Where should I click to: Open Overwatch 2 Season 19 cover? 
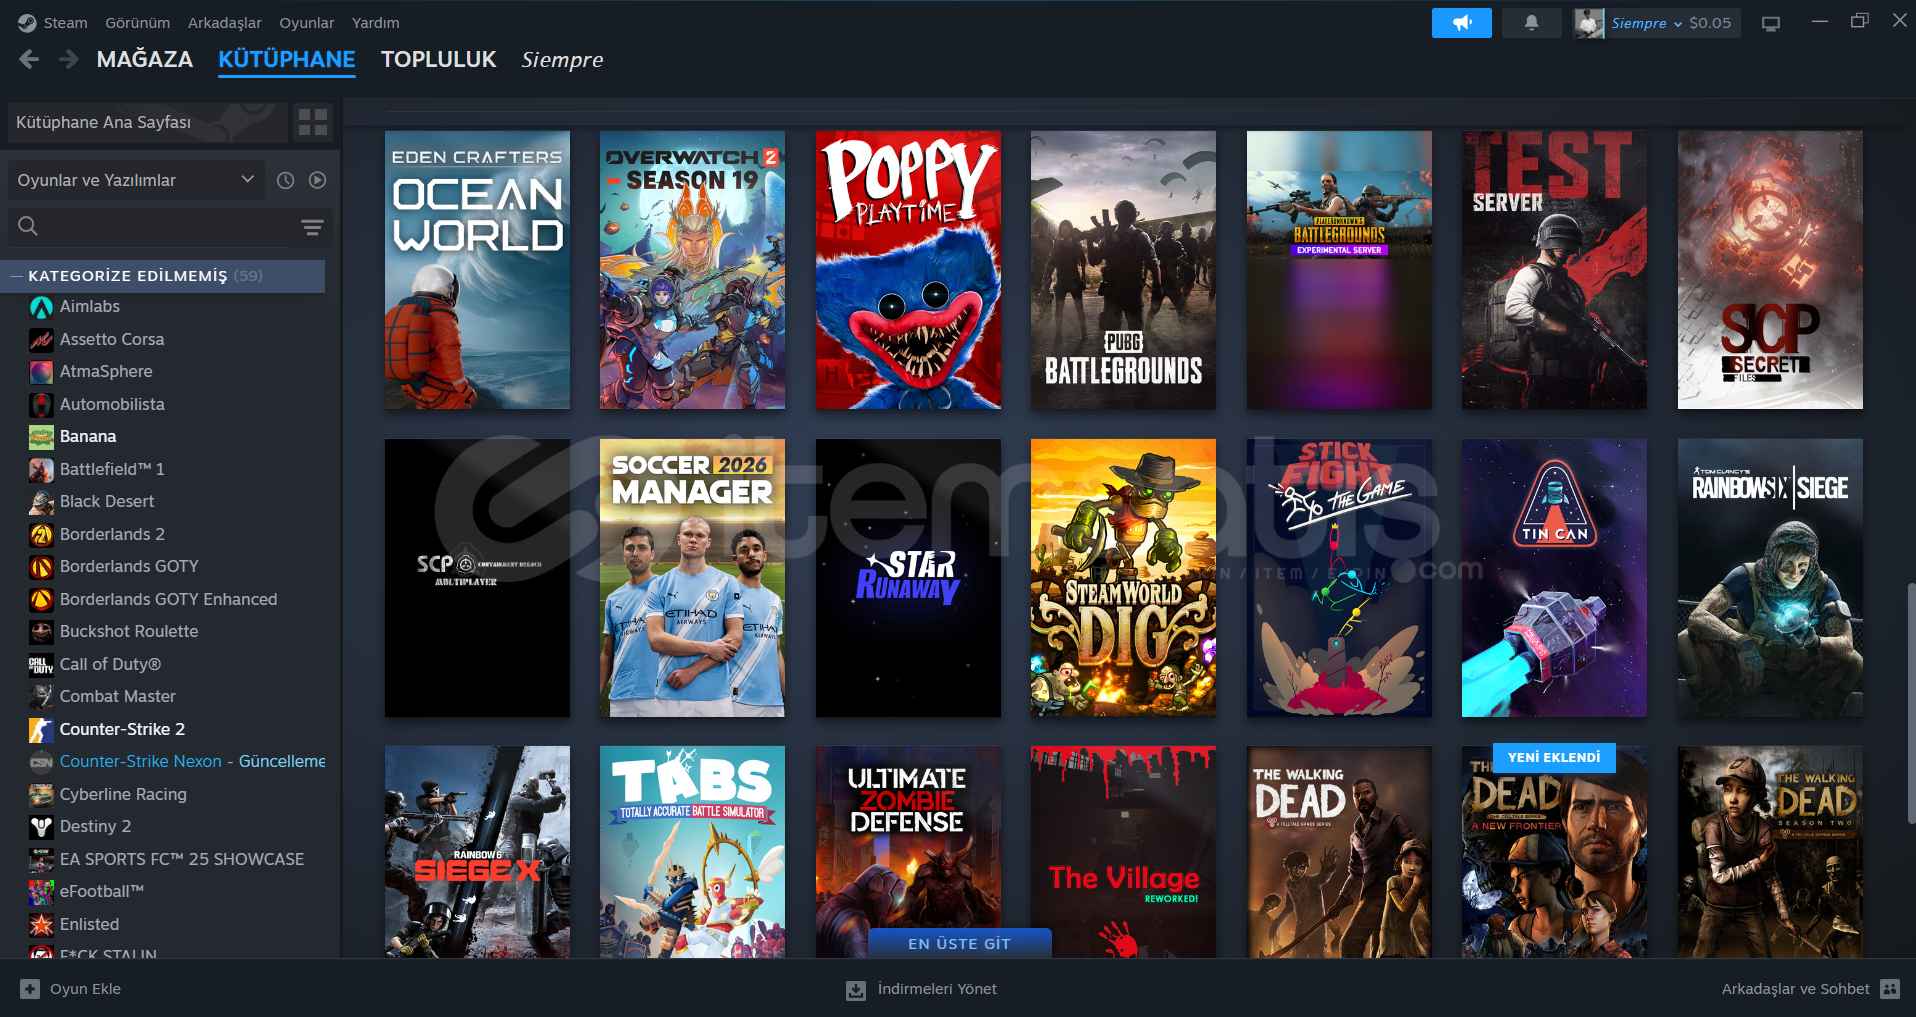pyautogui.click(x=692, y=270)
